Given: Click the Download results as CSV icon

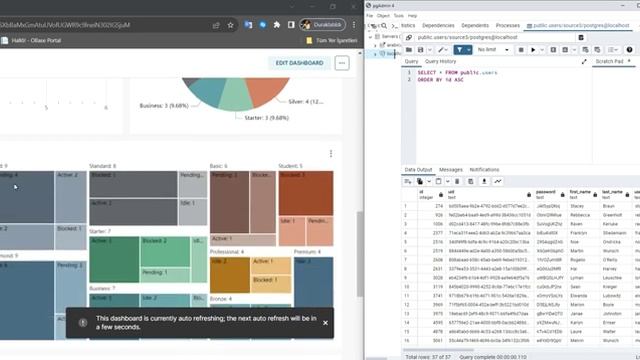Looking at the screenshot, I should click(484, 181).
